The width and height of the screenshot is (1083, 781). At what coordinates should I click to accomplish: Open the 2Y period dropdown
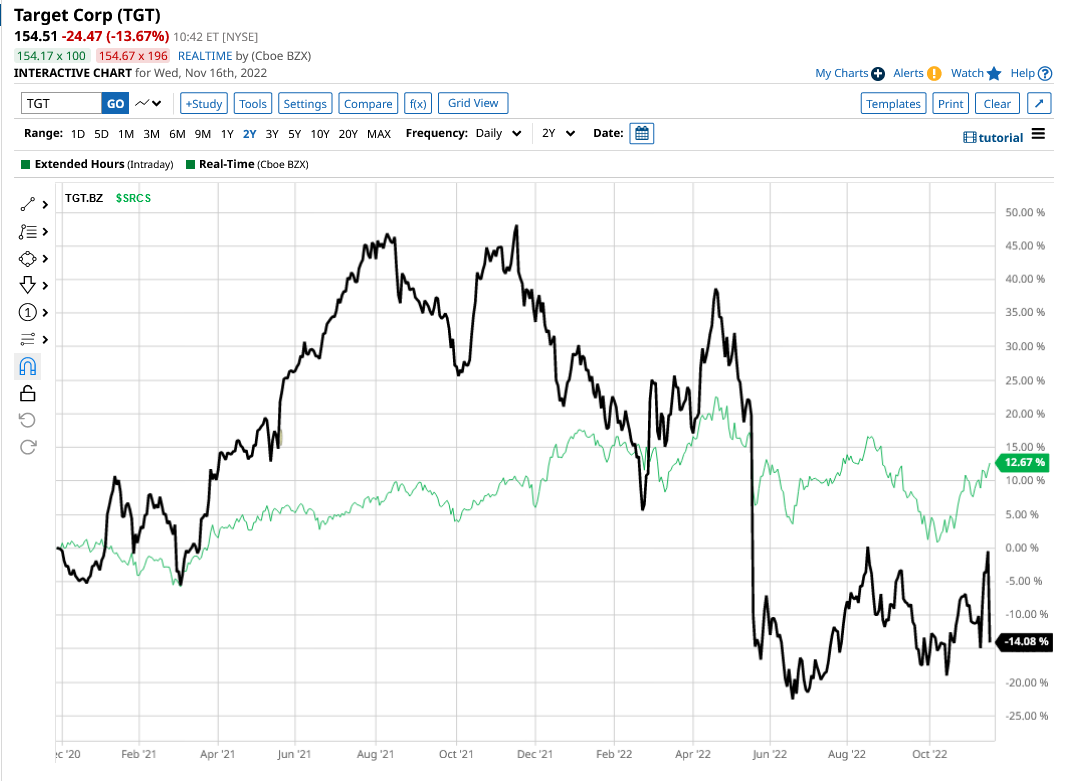click(x=558, y=133)
